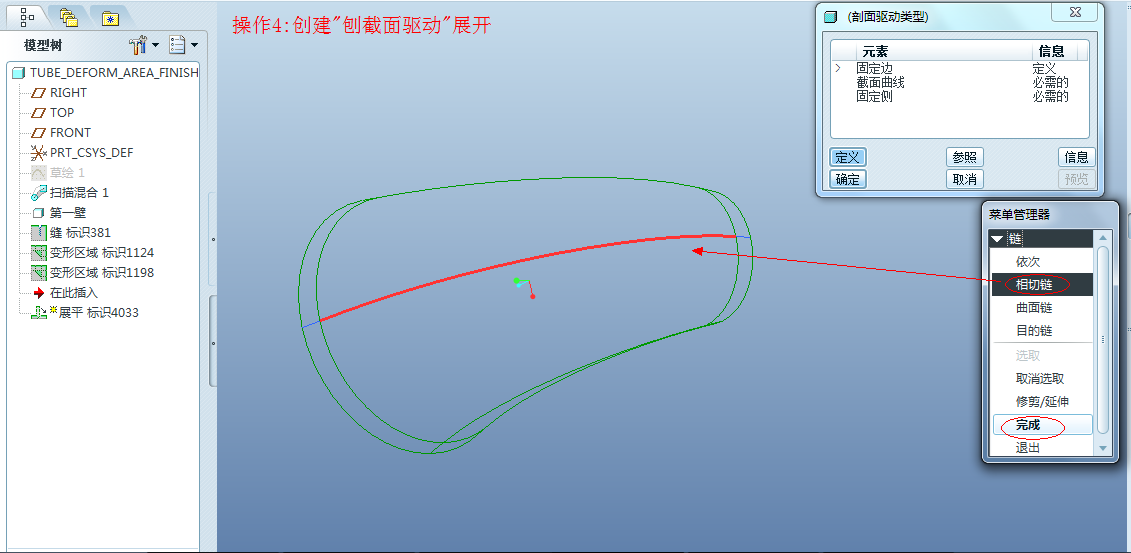Select the FRONT datum plane
Image resolution: width=1131 pixels, height=553 pixels.
70,133
